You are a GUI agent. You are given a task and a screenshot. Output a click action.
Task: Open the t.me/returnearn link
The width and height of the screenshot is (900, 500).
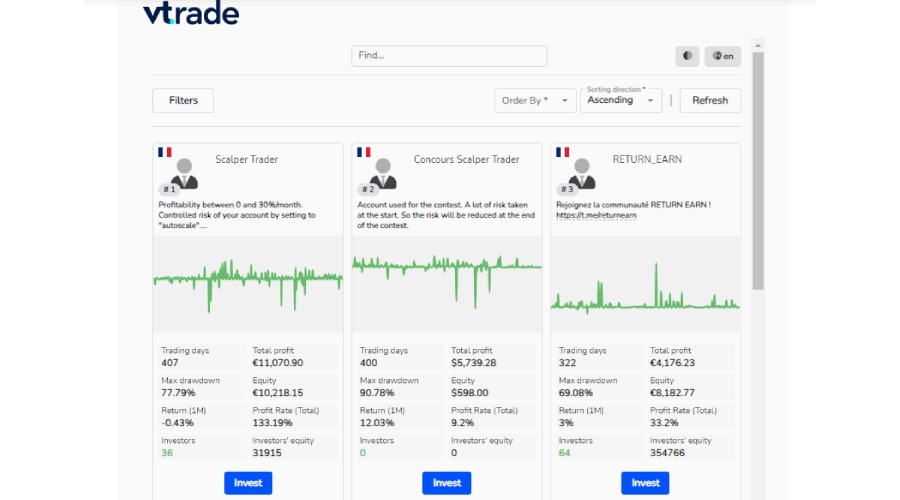[596, 215]
